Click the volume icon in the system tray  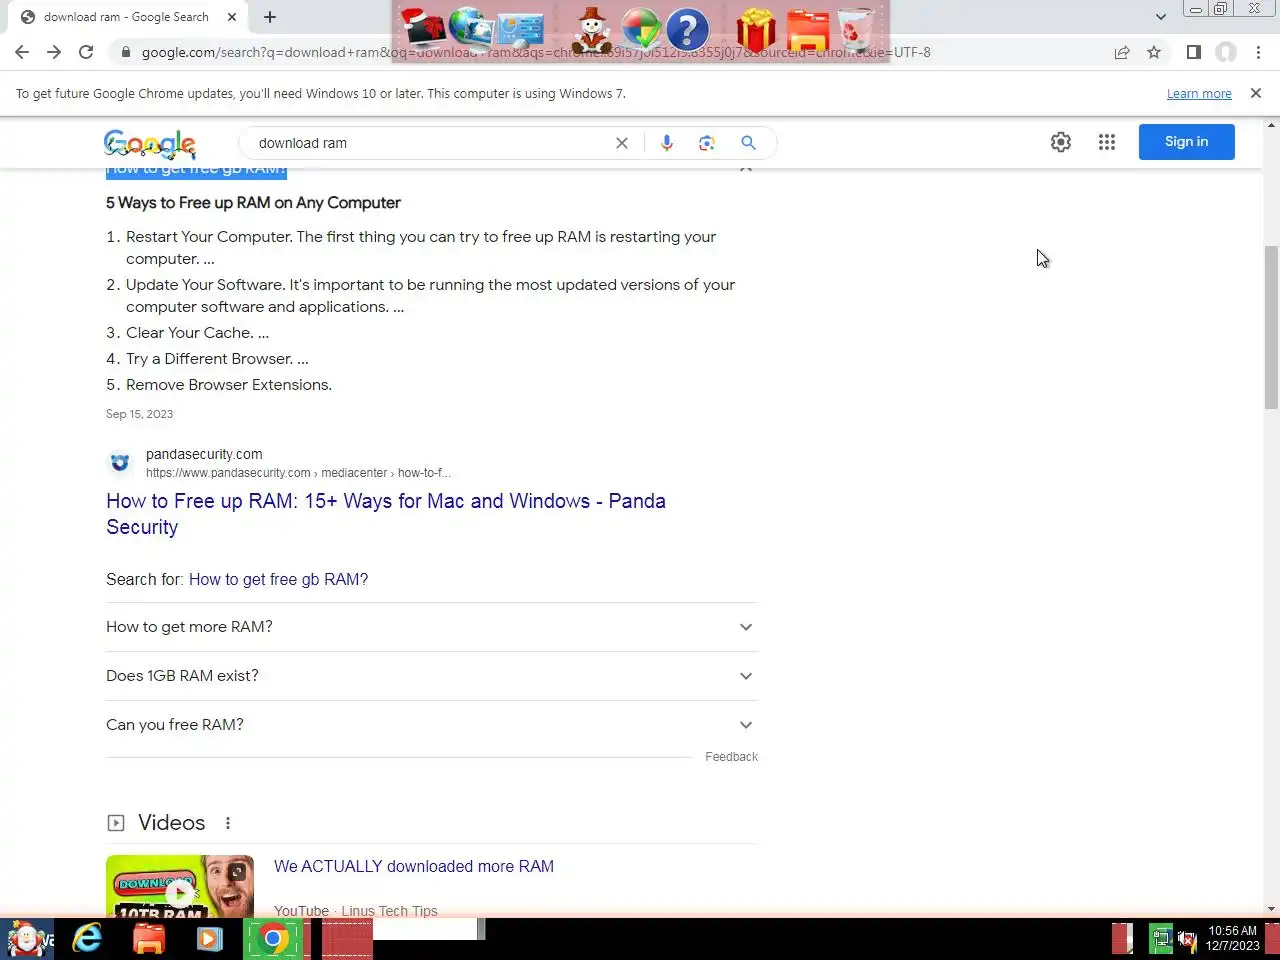click(x=1187, y=939)
